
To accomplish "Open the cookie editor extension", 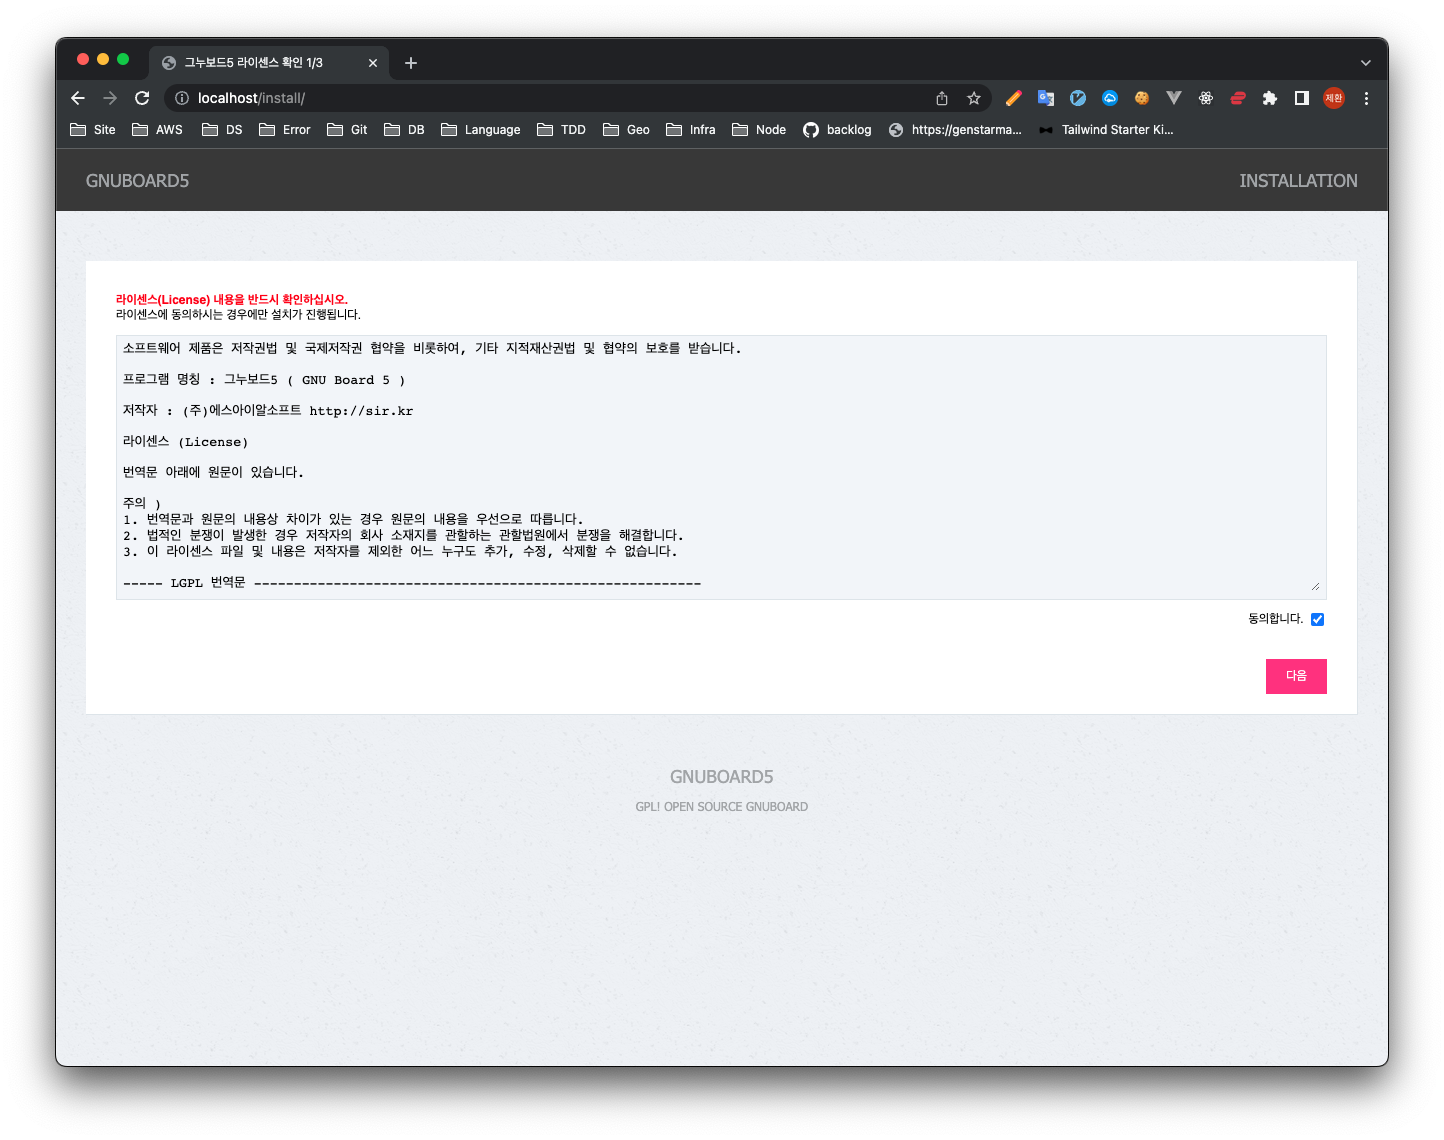I will (x=1142, y=98).
